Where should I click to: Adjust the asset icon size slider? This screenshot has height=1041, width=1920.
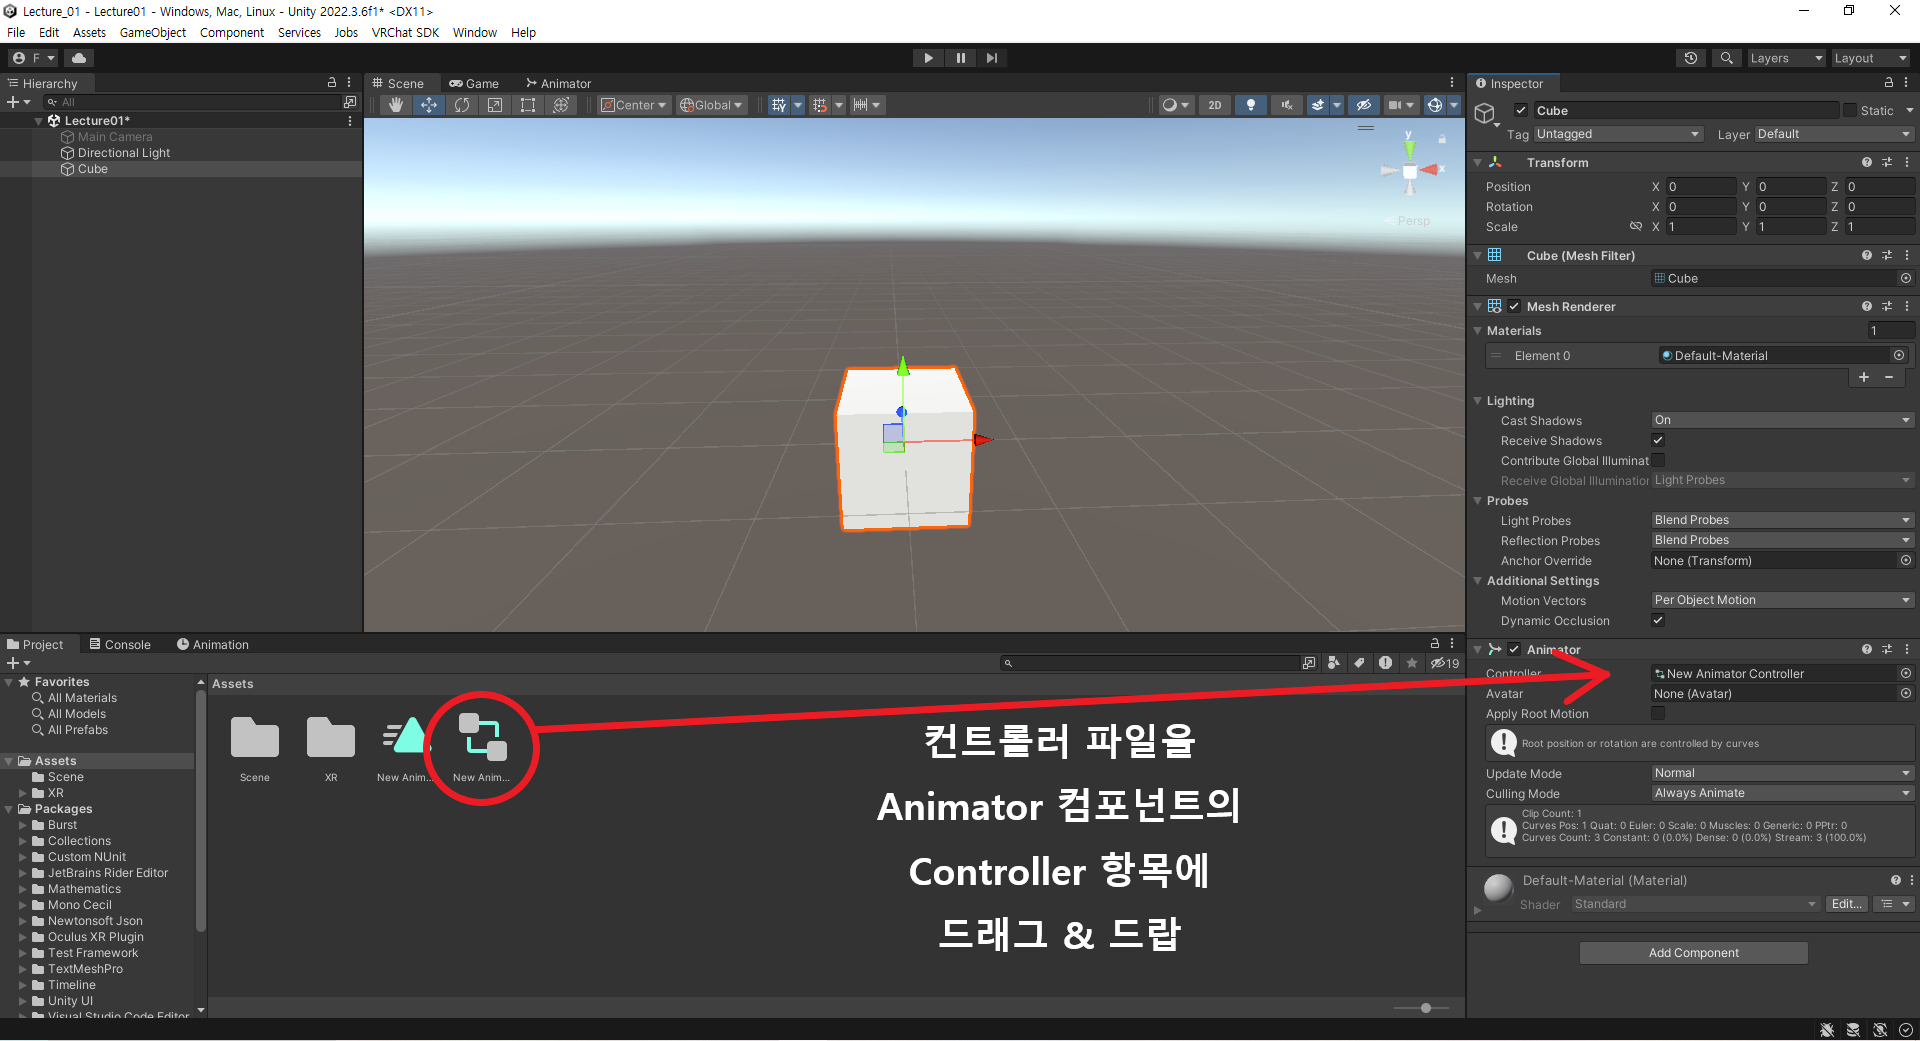point(1424,1008)
